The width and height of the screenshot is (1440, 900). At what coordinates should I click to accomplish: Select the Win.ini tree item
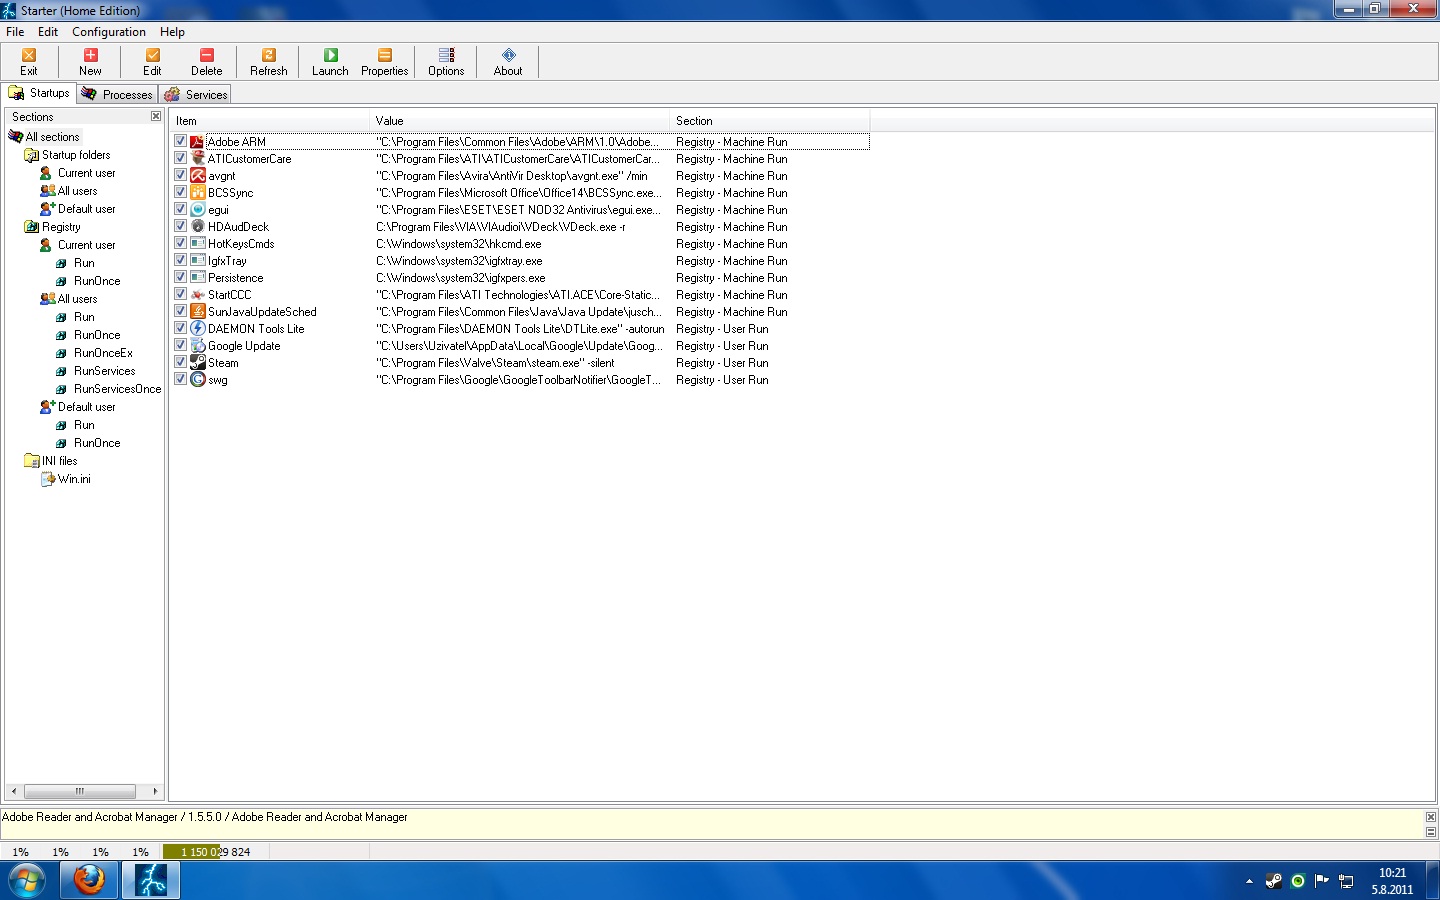pyautogui.click(x=74, y=479)
